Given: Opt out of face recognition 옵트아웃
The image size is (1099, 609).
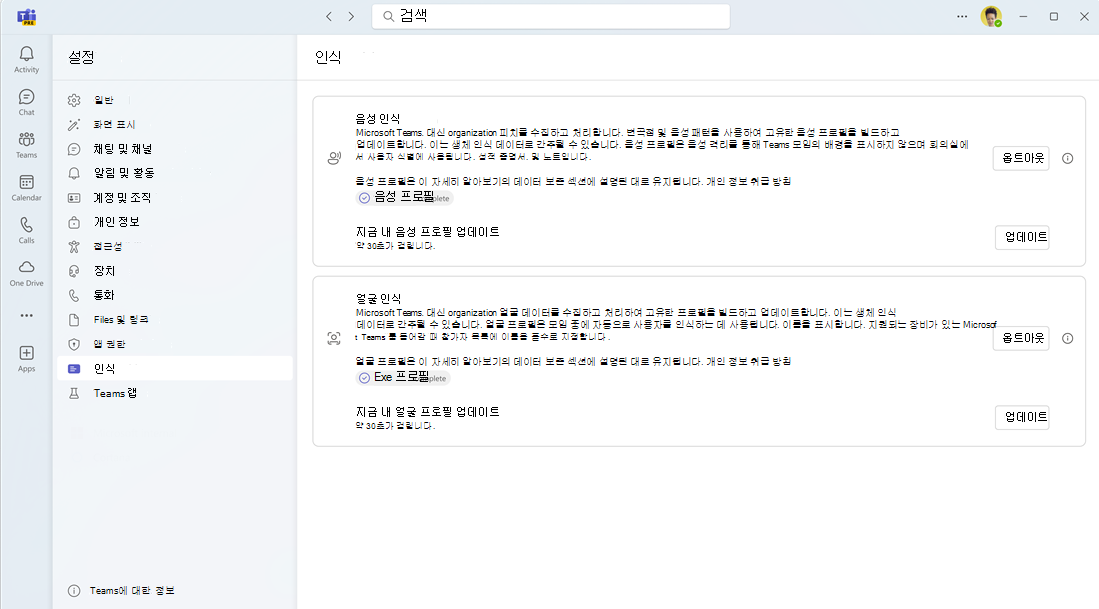Looking at the screenshot, I should [x=1021, y=338].
